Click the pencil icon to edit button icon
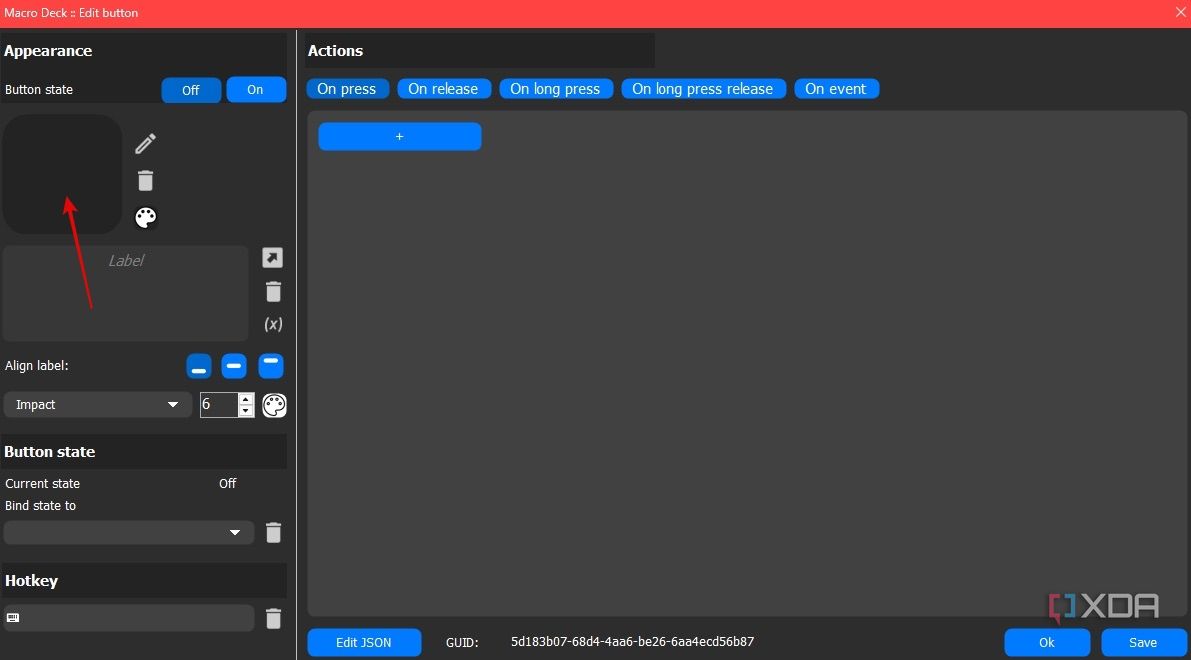The width and height of the screenshot is (1191, 660). point(145,144)
